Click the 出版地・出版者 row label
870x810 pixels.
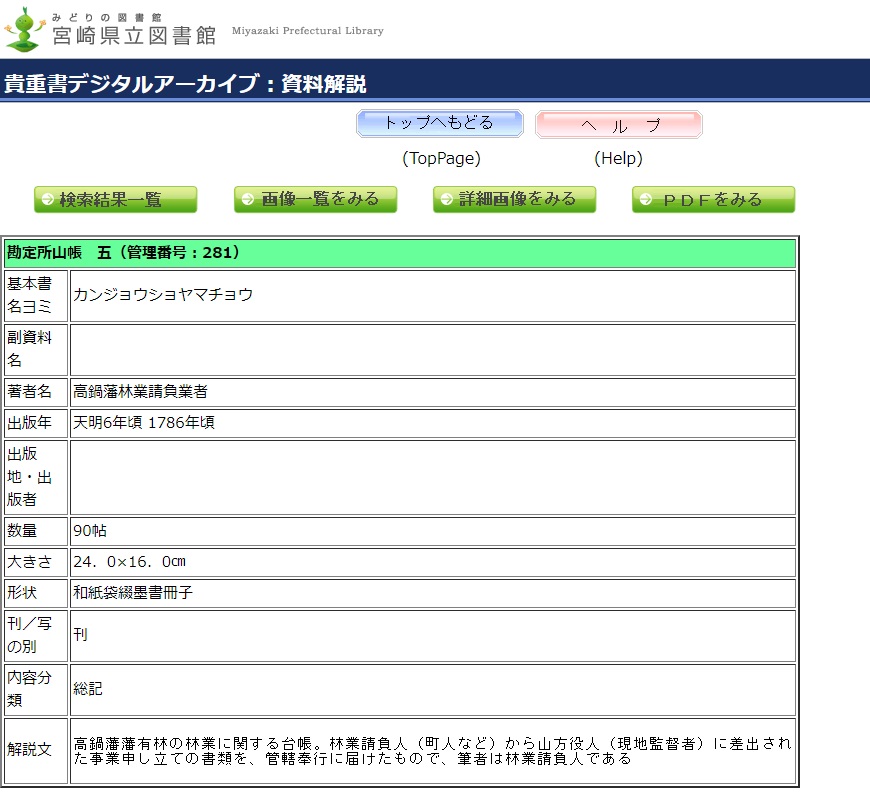[36, 477]
